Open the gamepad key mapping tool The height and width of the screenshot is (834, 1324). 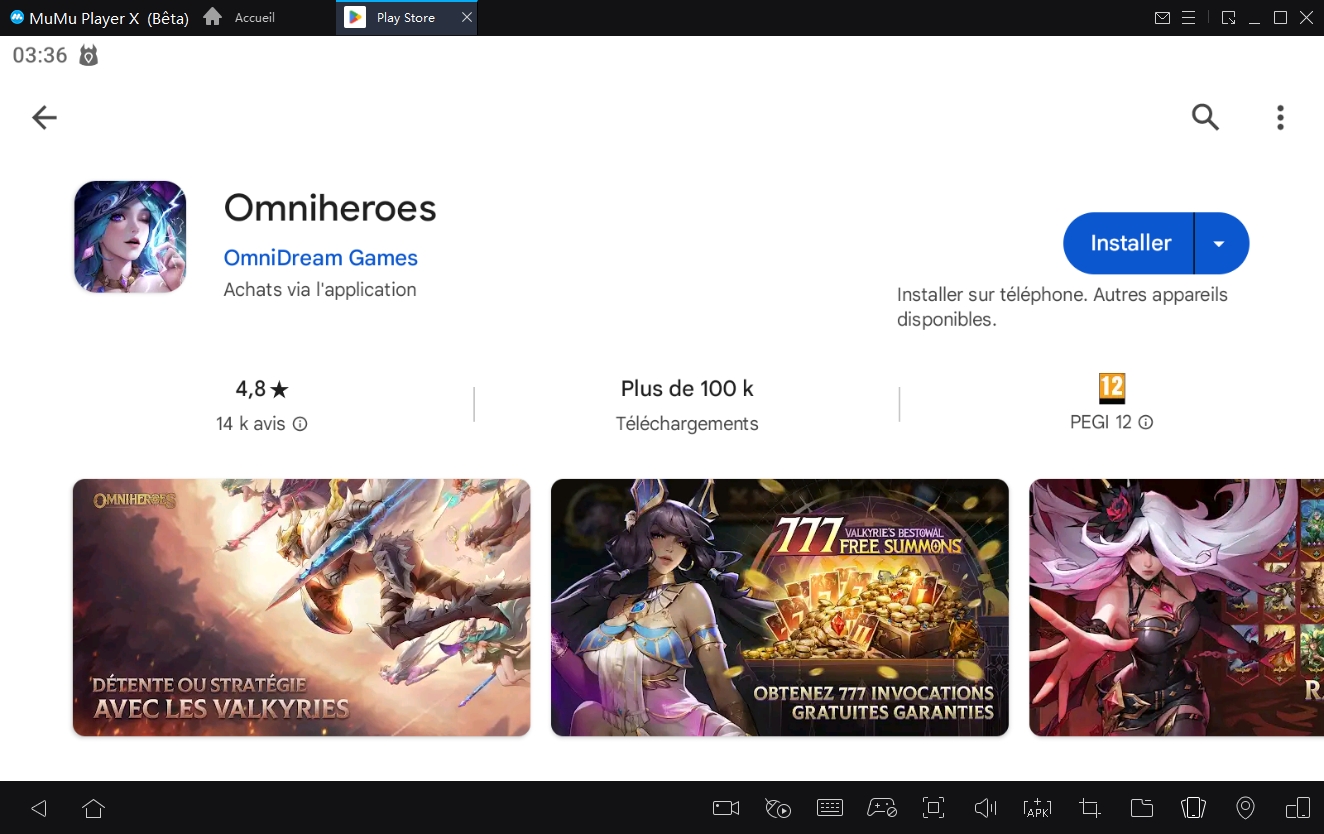[882, 807]
